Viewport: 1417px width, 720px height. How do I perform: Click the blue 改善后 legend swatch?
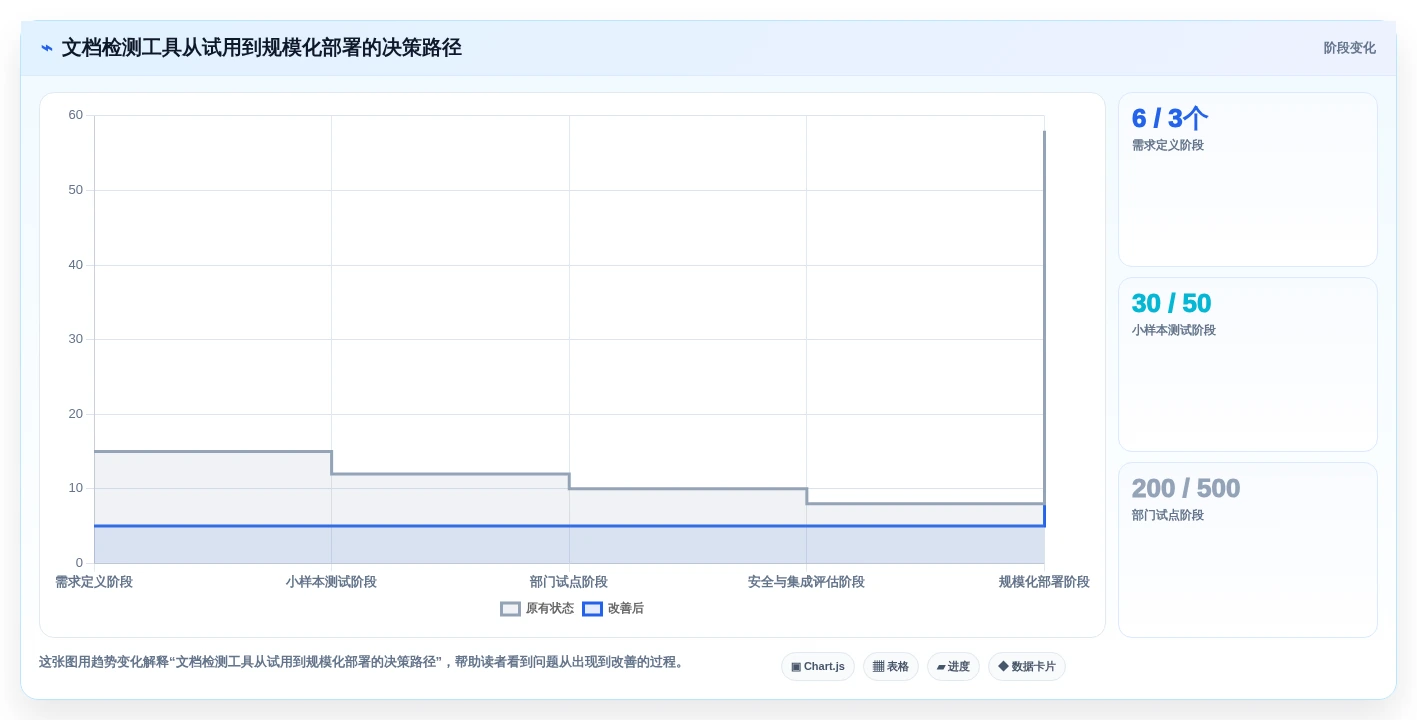point(592,608)
